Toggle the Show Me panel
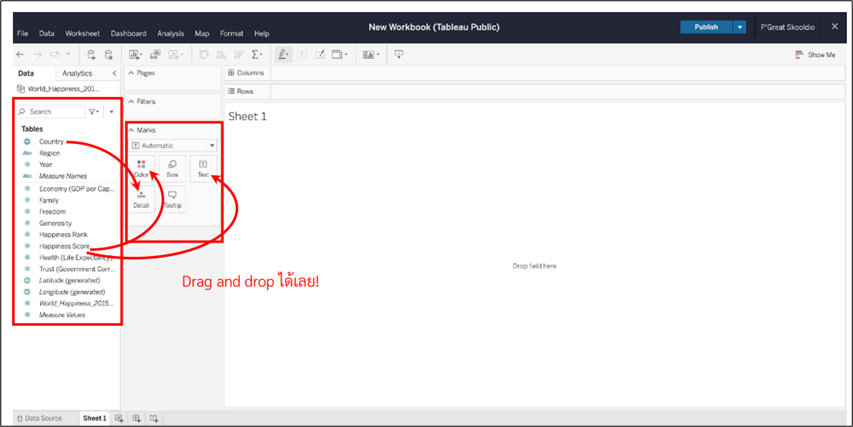Screen dimensions: 853x427 [x=814, y=55]
